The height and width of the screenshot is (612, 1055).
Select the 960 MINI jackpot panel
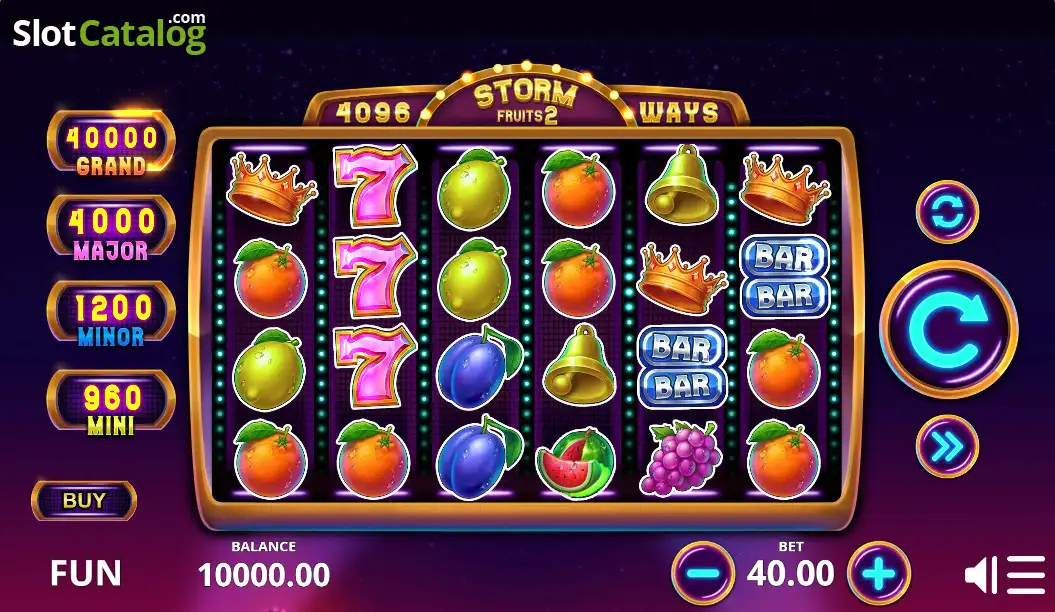112,402
